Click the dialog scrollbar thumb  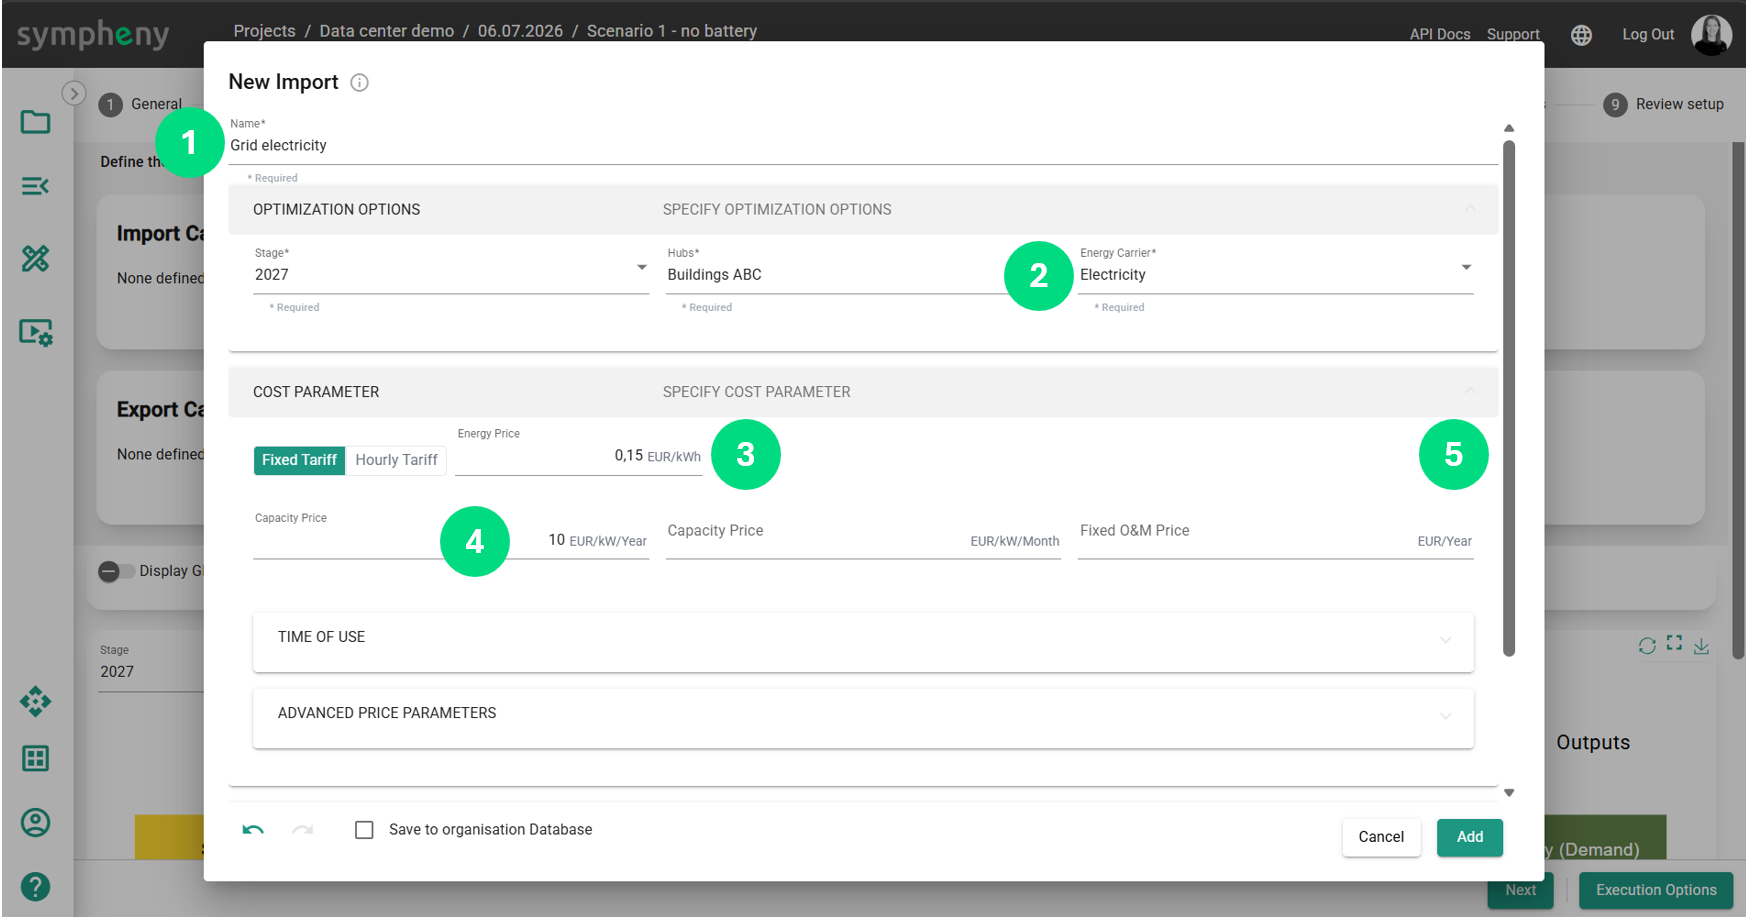(1508, 398)
